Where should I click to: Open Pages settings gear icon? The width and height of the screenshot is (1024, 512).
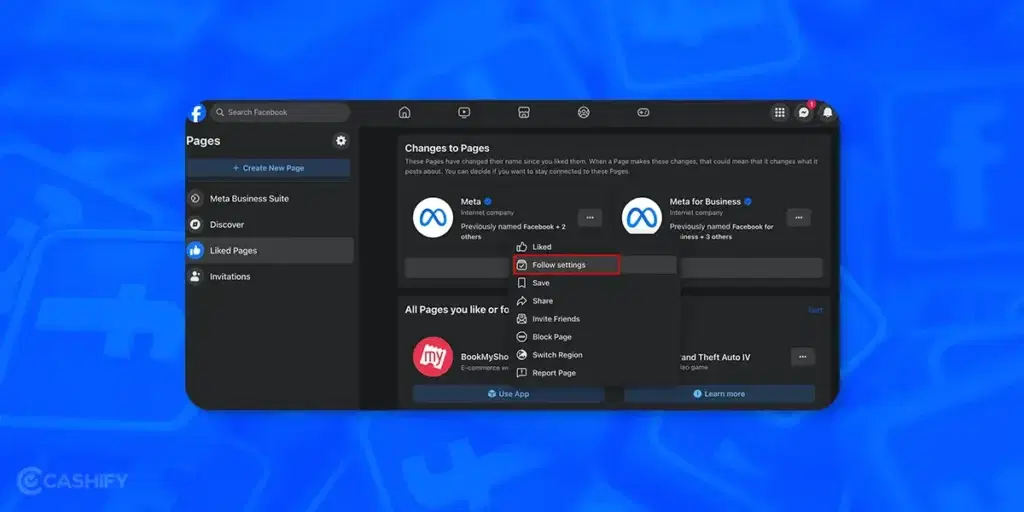[341, 140]
